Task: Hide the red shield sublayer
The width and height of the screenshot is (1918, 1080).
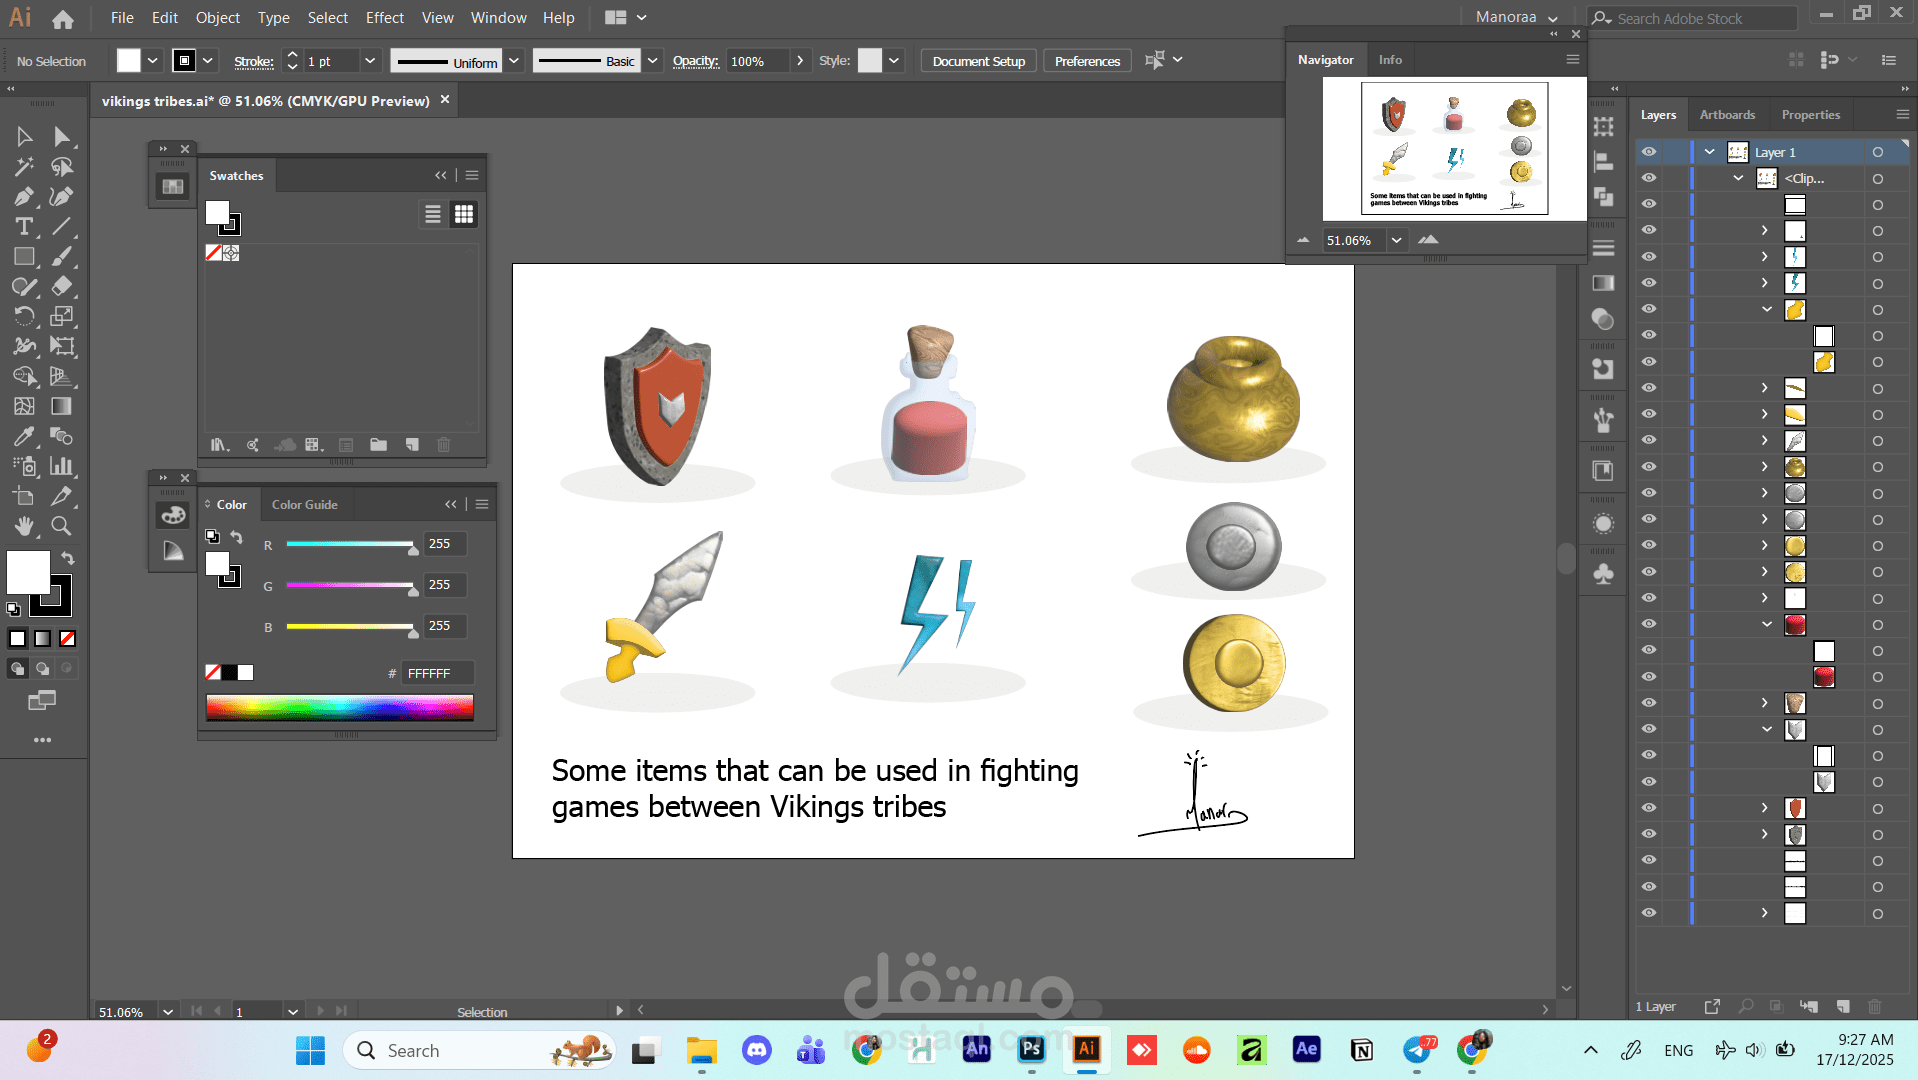Action: click(x=1649, y=808)
